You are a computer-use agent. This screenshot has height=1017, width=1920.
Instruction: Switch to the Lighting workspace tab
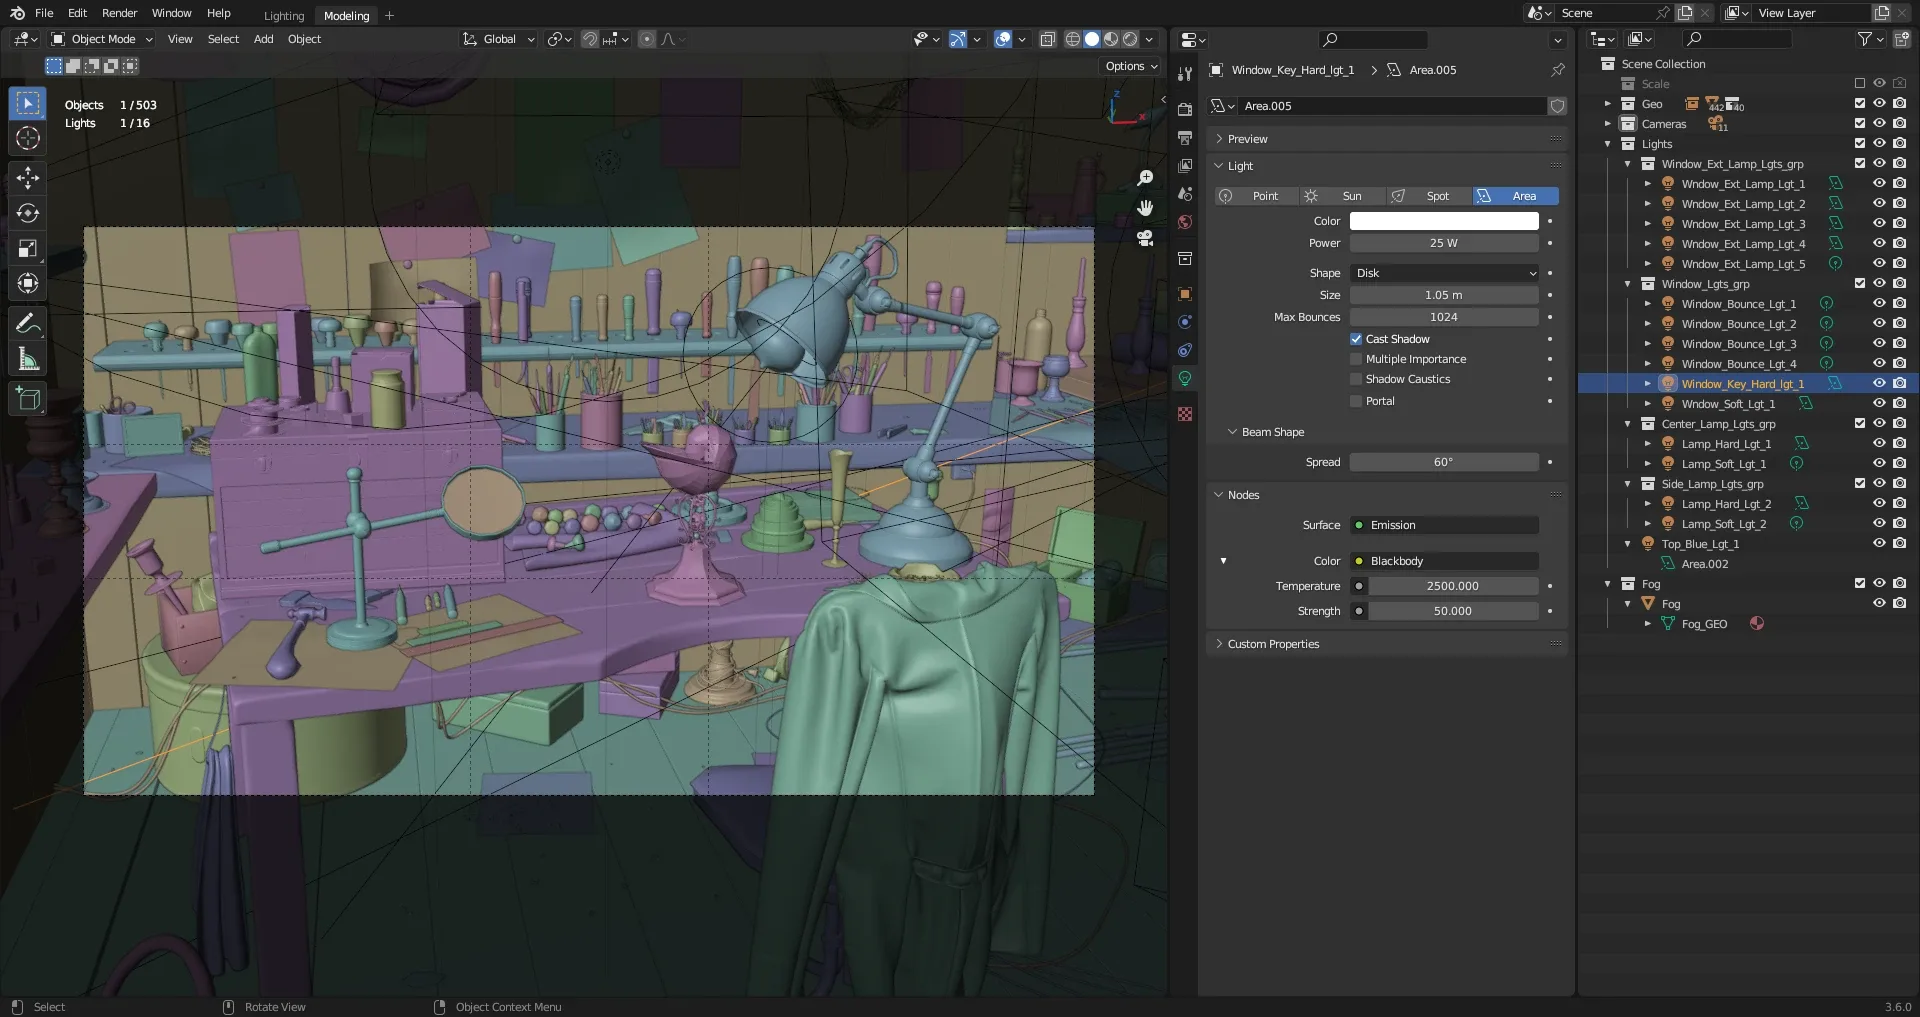tap(284, 16)
